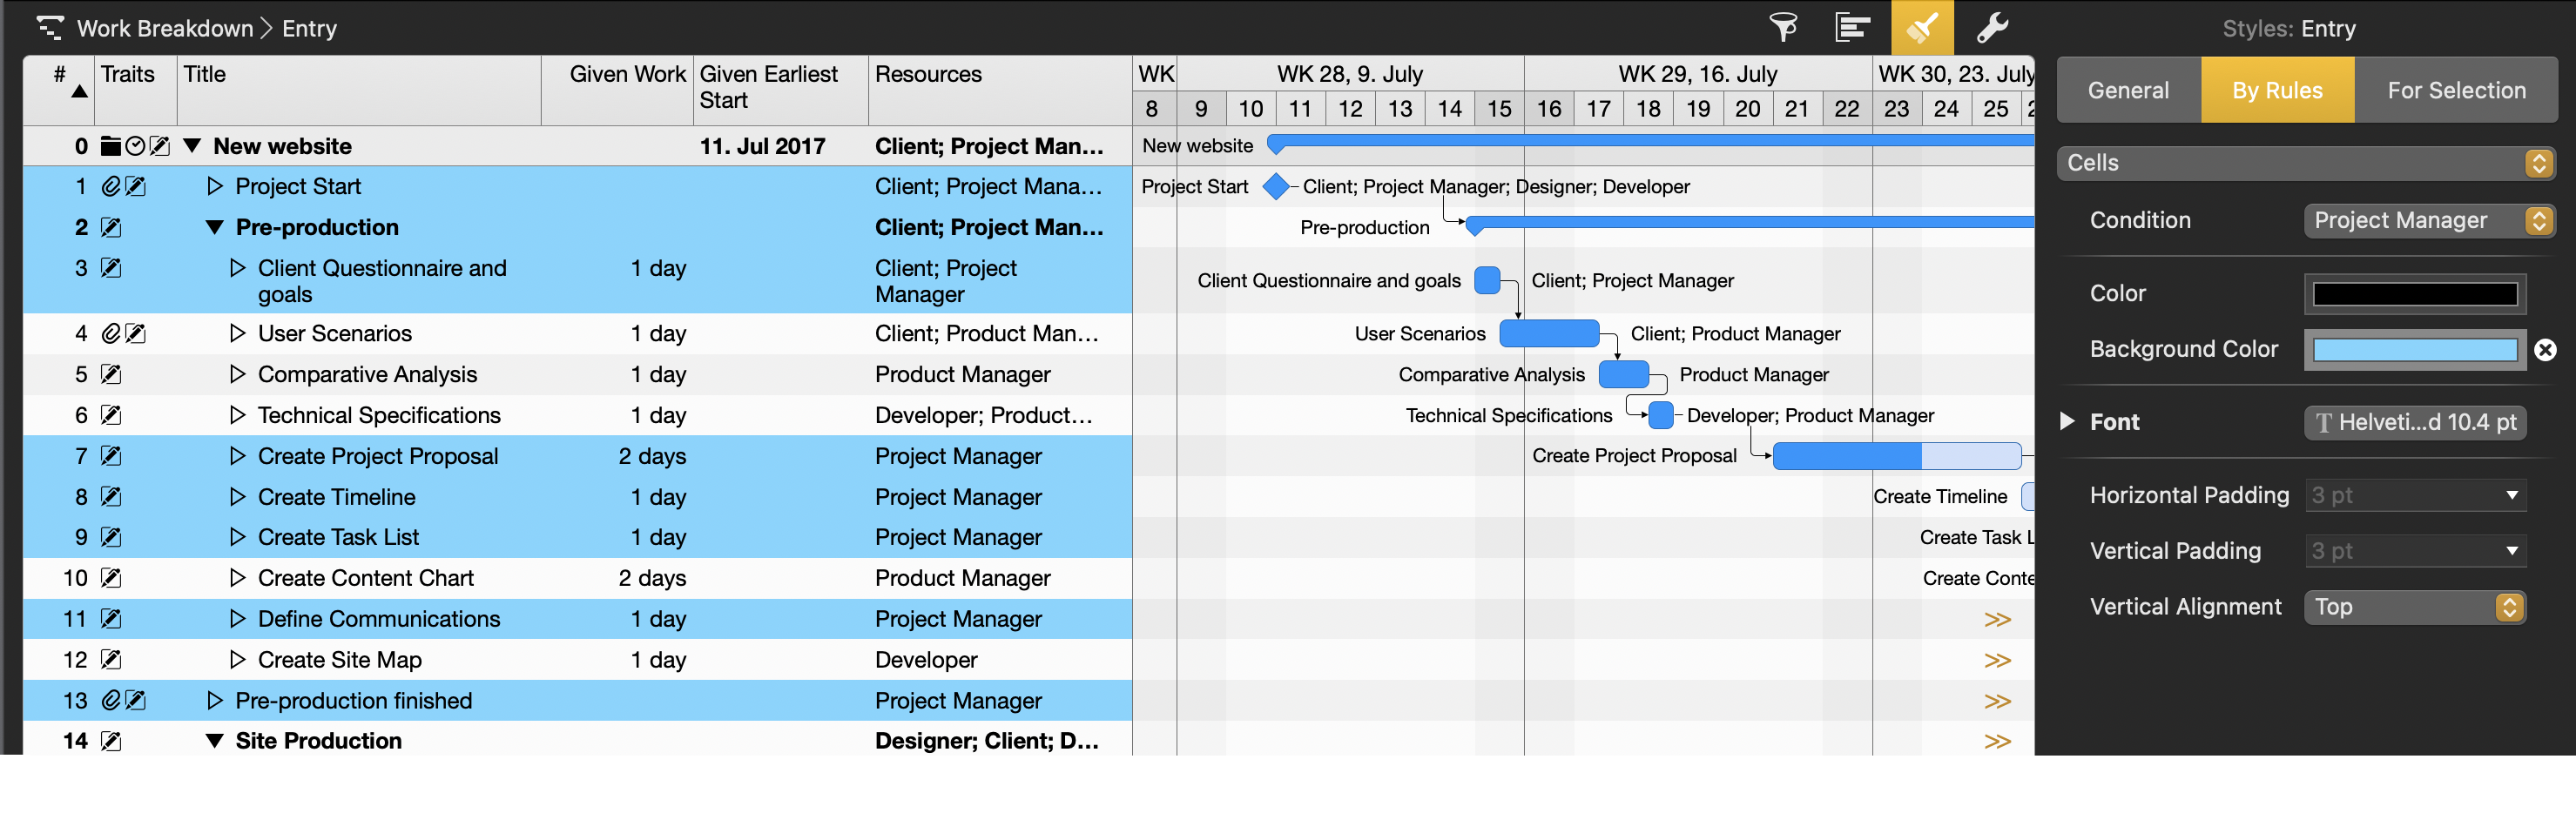Click the attachment paperclip on Project Start row
Image resolution: width=2576 pixels, height=813 pixels.
point(112,186)
